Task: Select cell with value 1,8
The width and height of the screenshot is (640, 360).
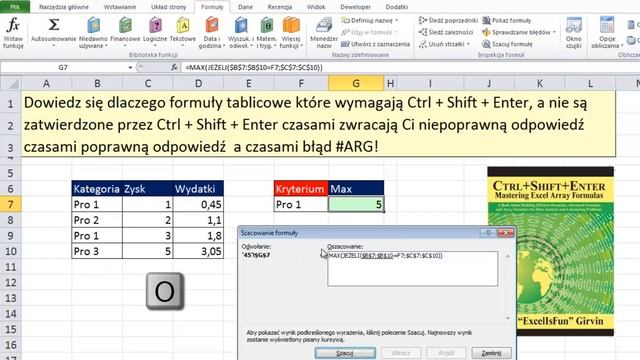Action: [x=198, y=236]
